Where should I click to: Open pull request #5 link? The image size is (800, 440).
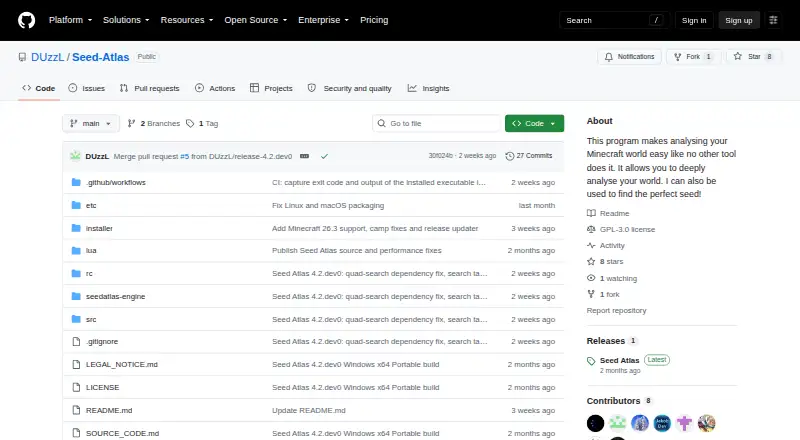[x=185, y=156]
